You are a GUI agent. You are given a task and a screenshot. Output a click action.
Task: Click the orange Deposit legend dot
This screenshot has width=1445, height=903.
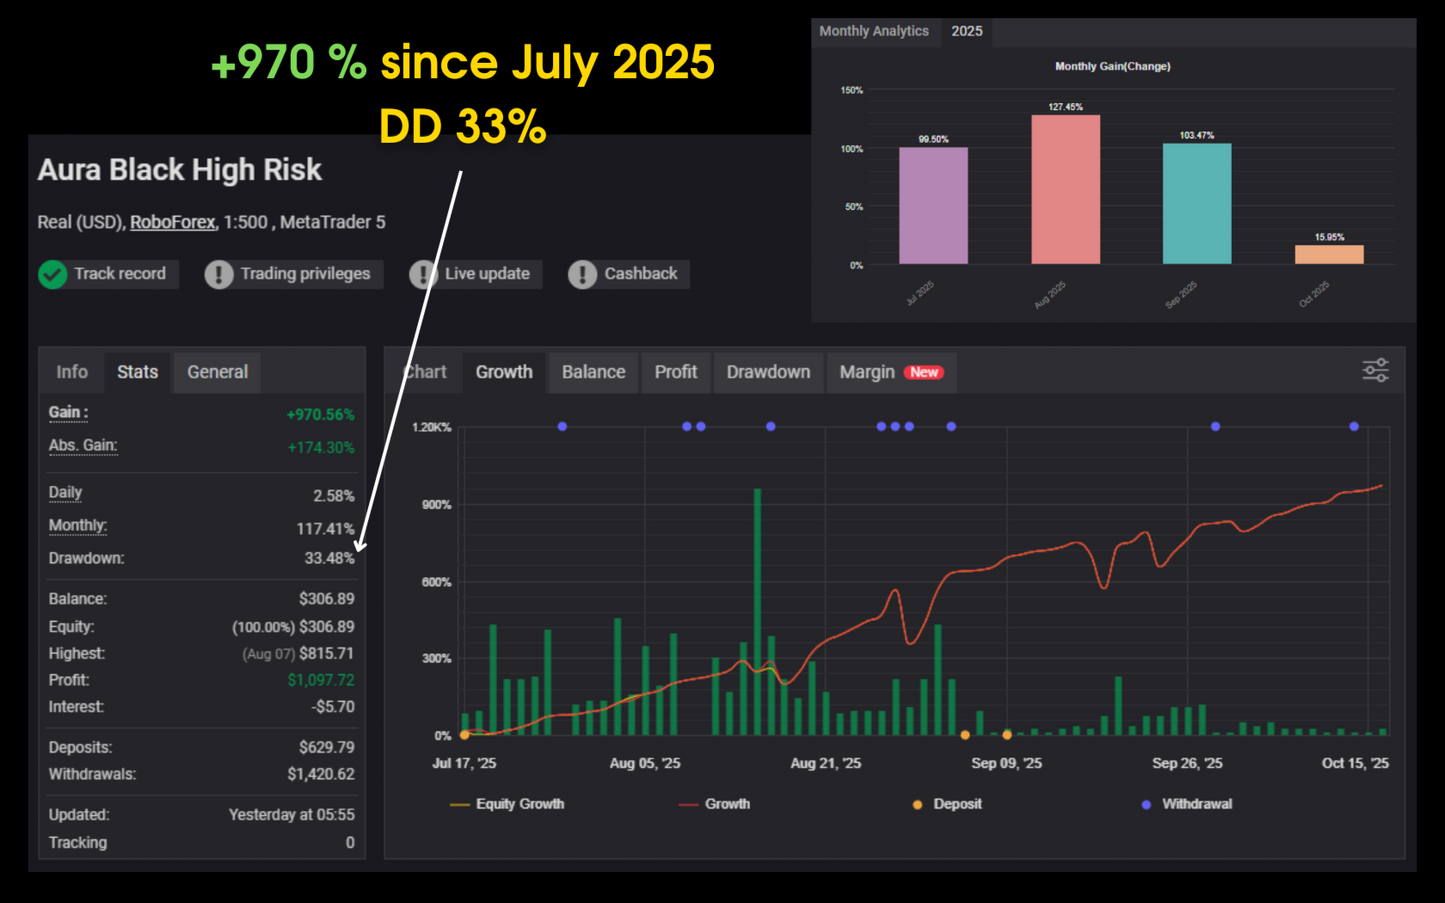pos(917,804)
